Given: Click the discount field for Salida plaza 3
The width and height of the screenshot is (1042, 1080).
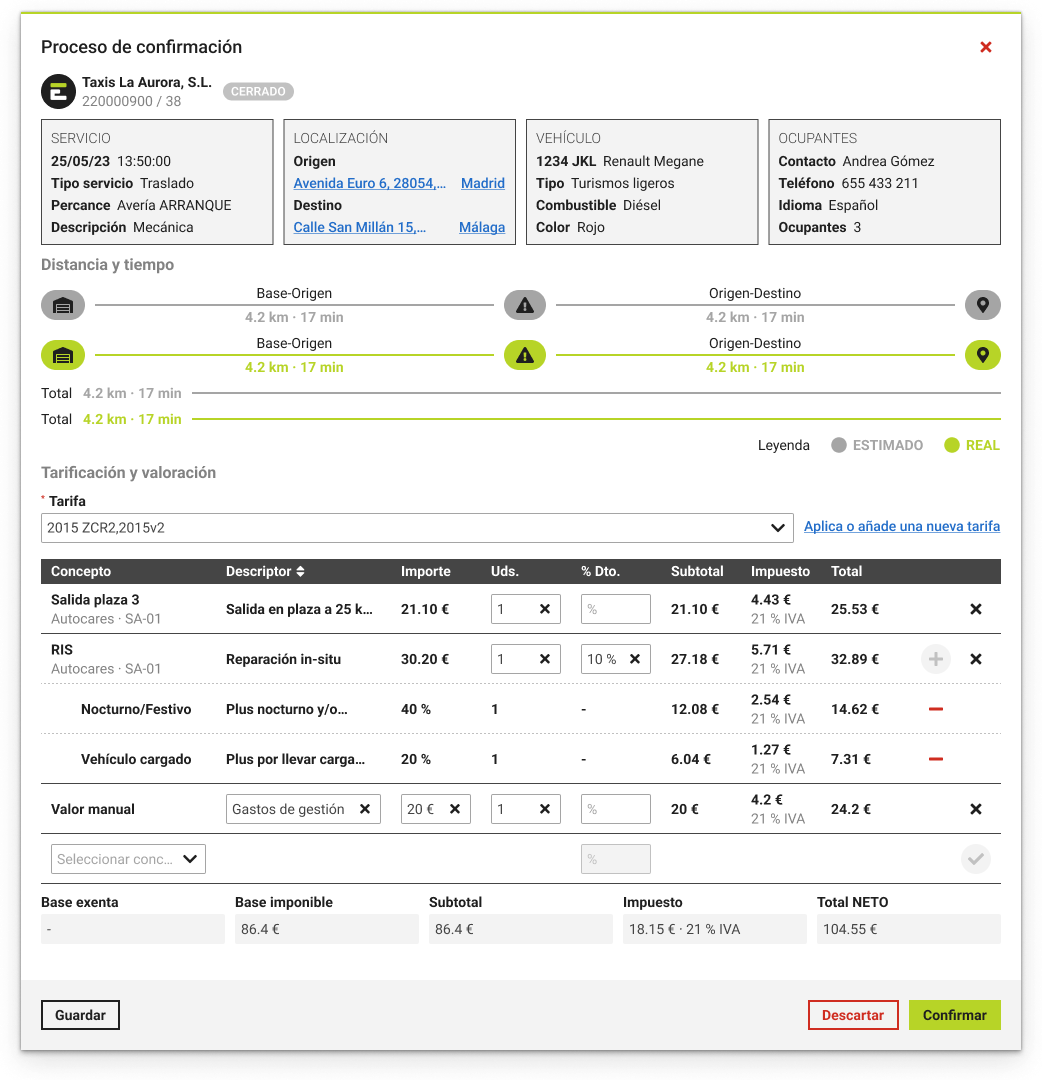Looking at the screenshot, I should (616, 609).
